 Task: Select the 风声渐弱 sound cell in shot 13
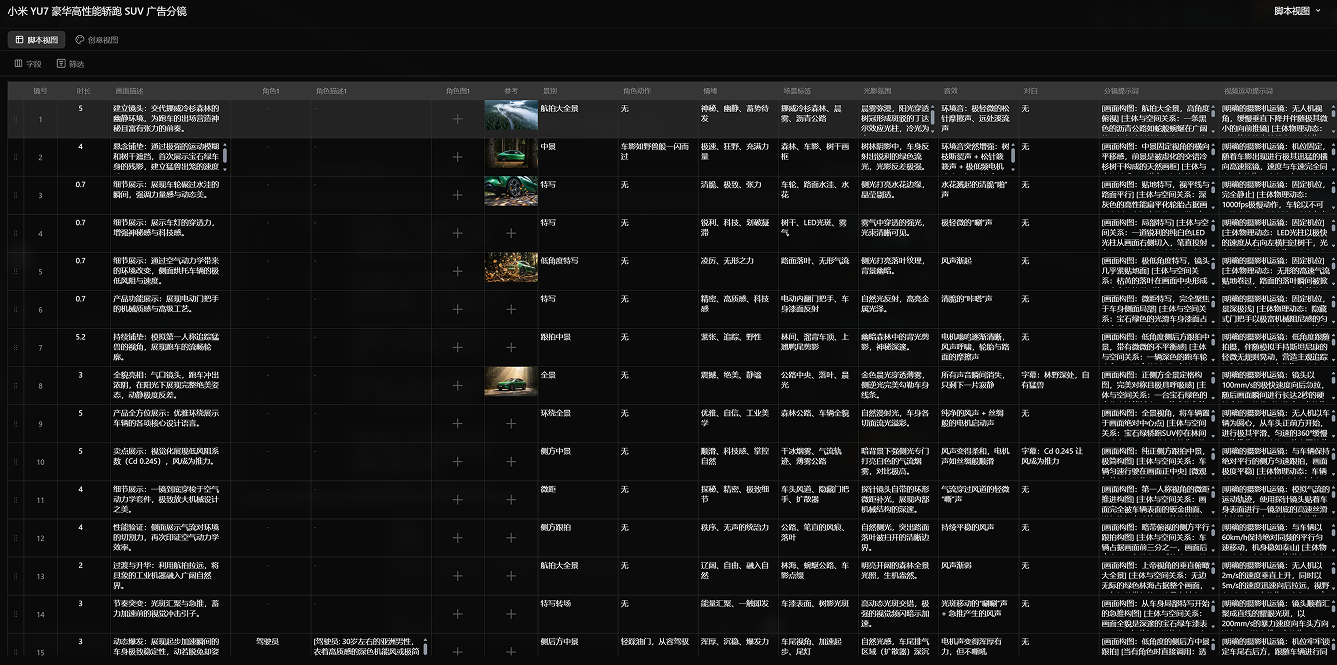point(978,575)
